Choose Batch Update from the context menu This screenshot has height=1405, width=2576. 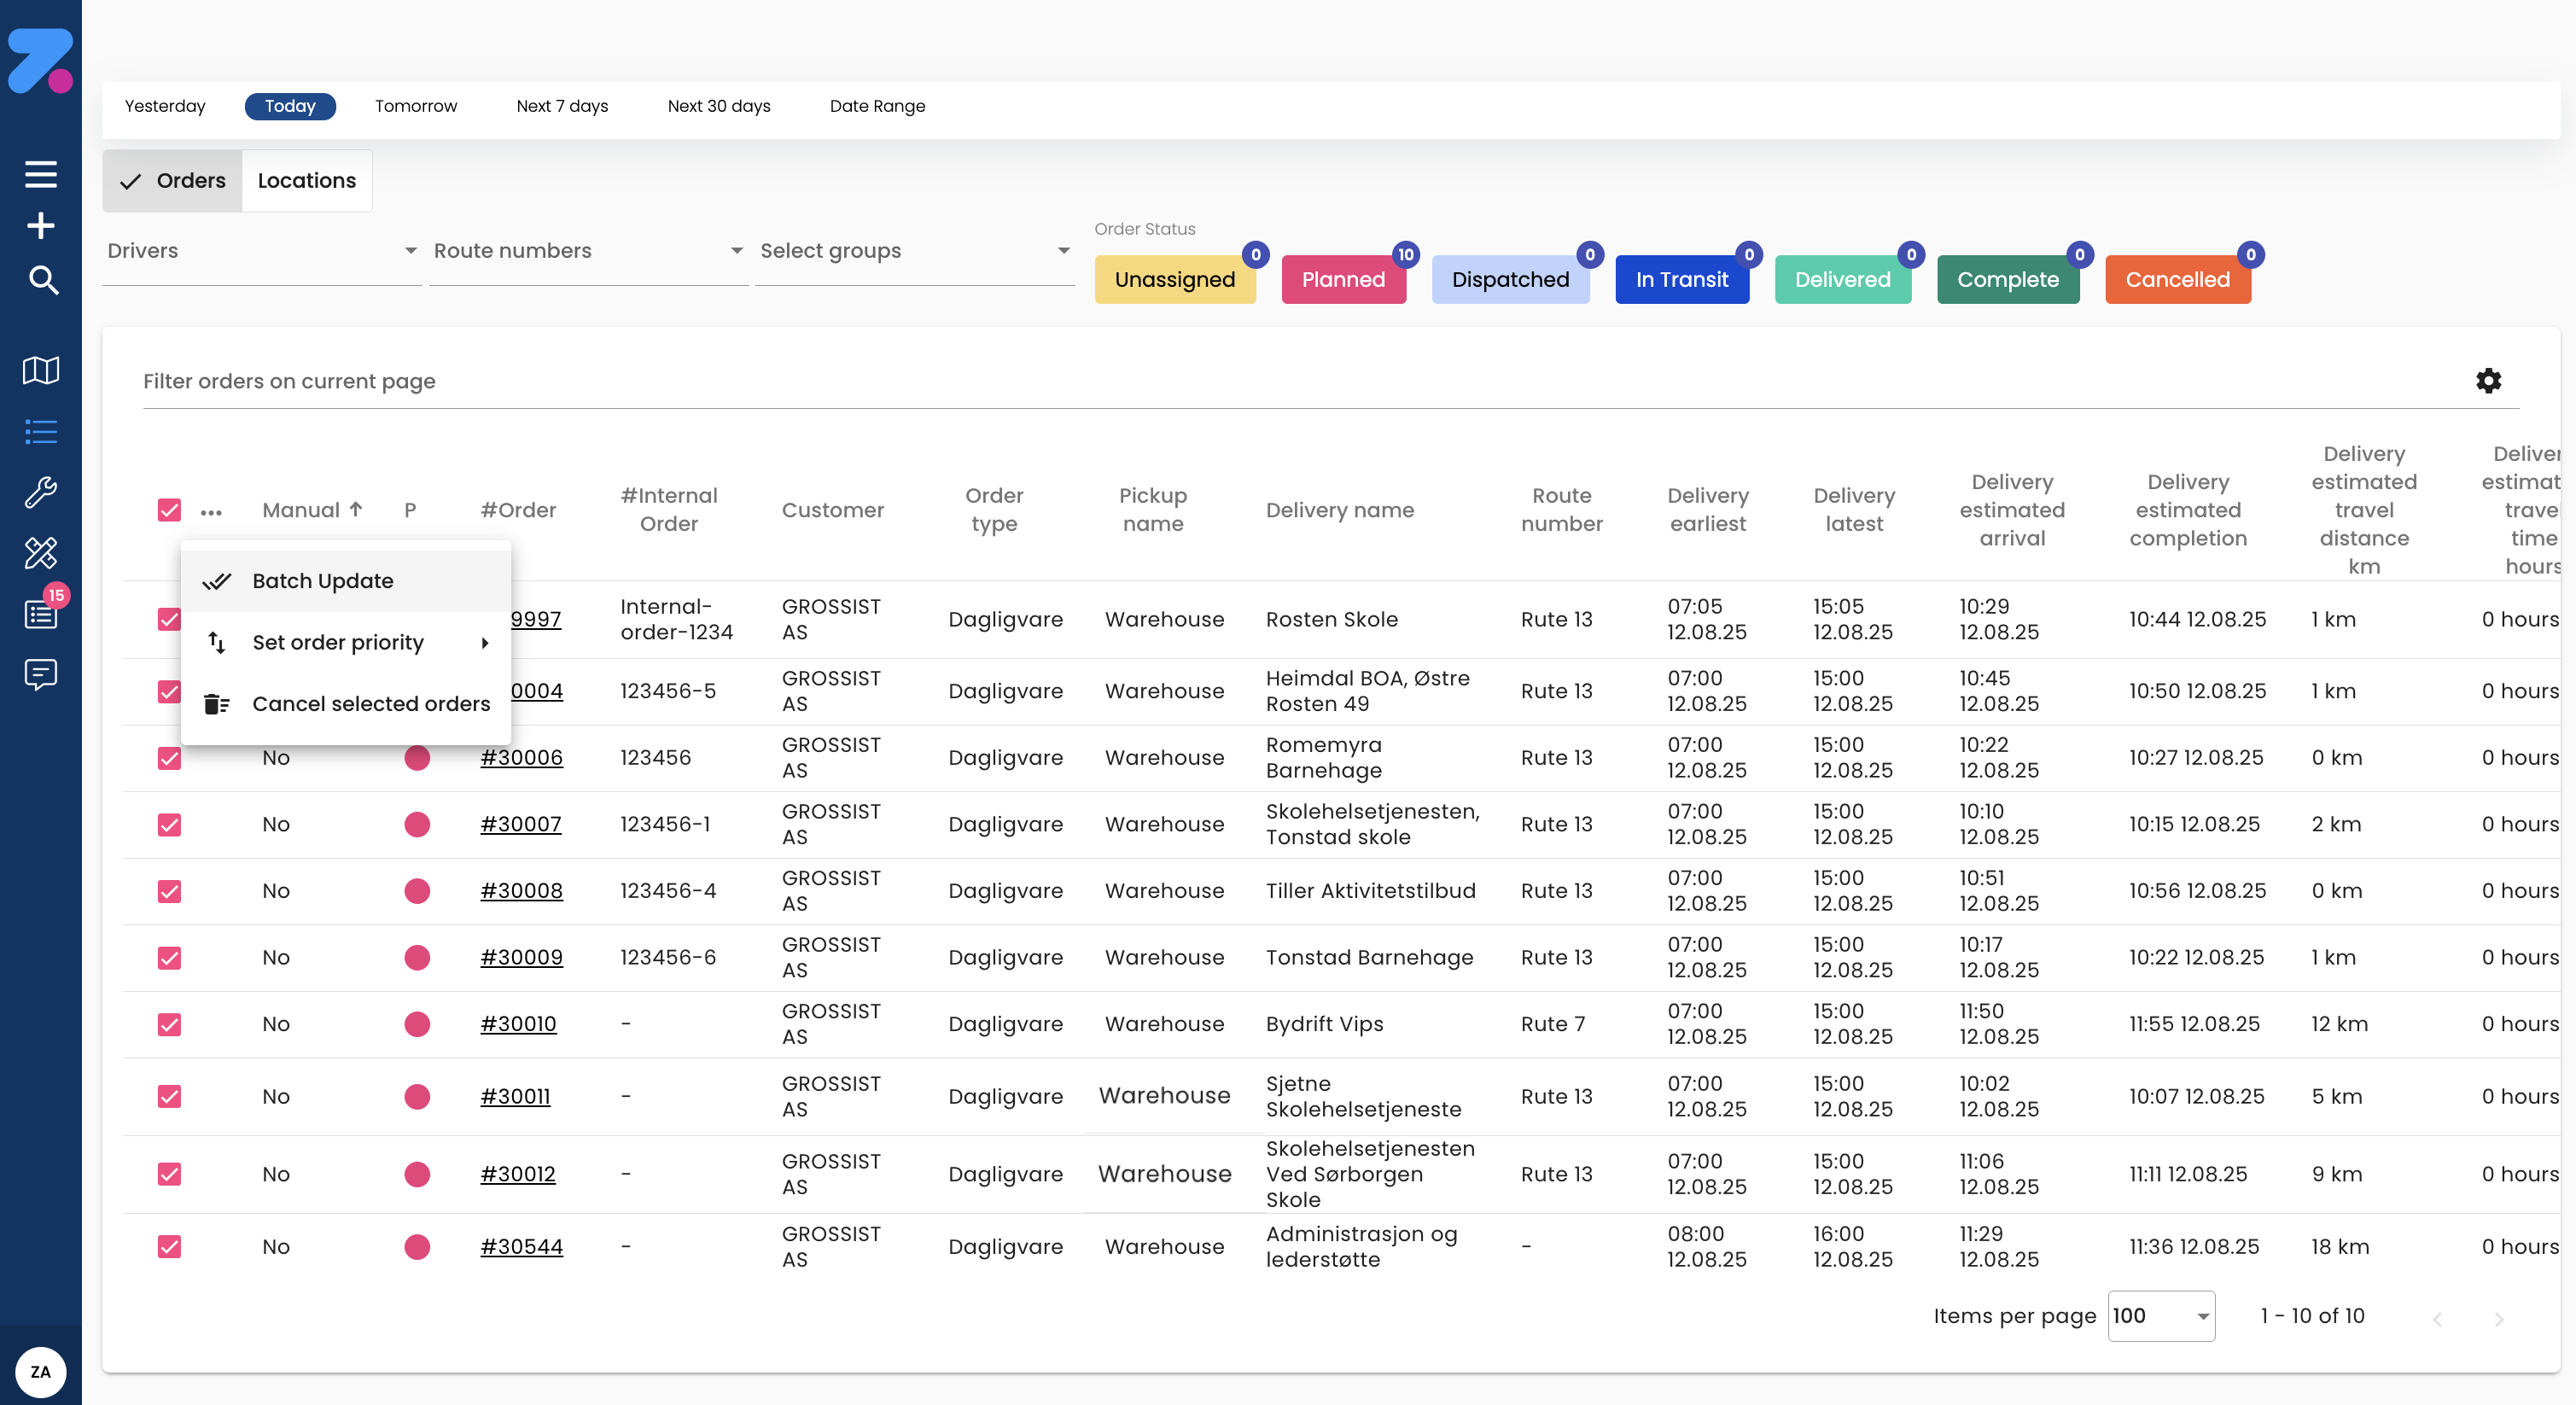322,580
